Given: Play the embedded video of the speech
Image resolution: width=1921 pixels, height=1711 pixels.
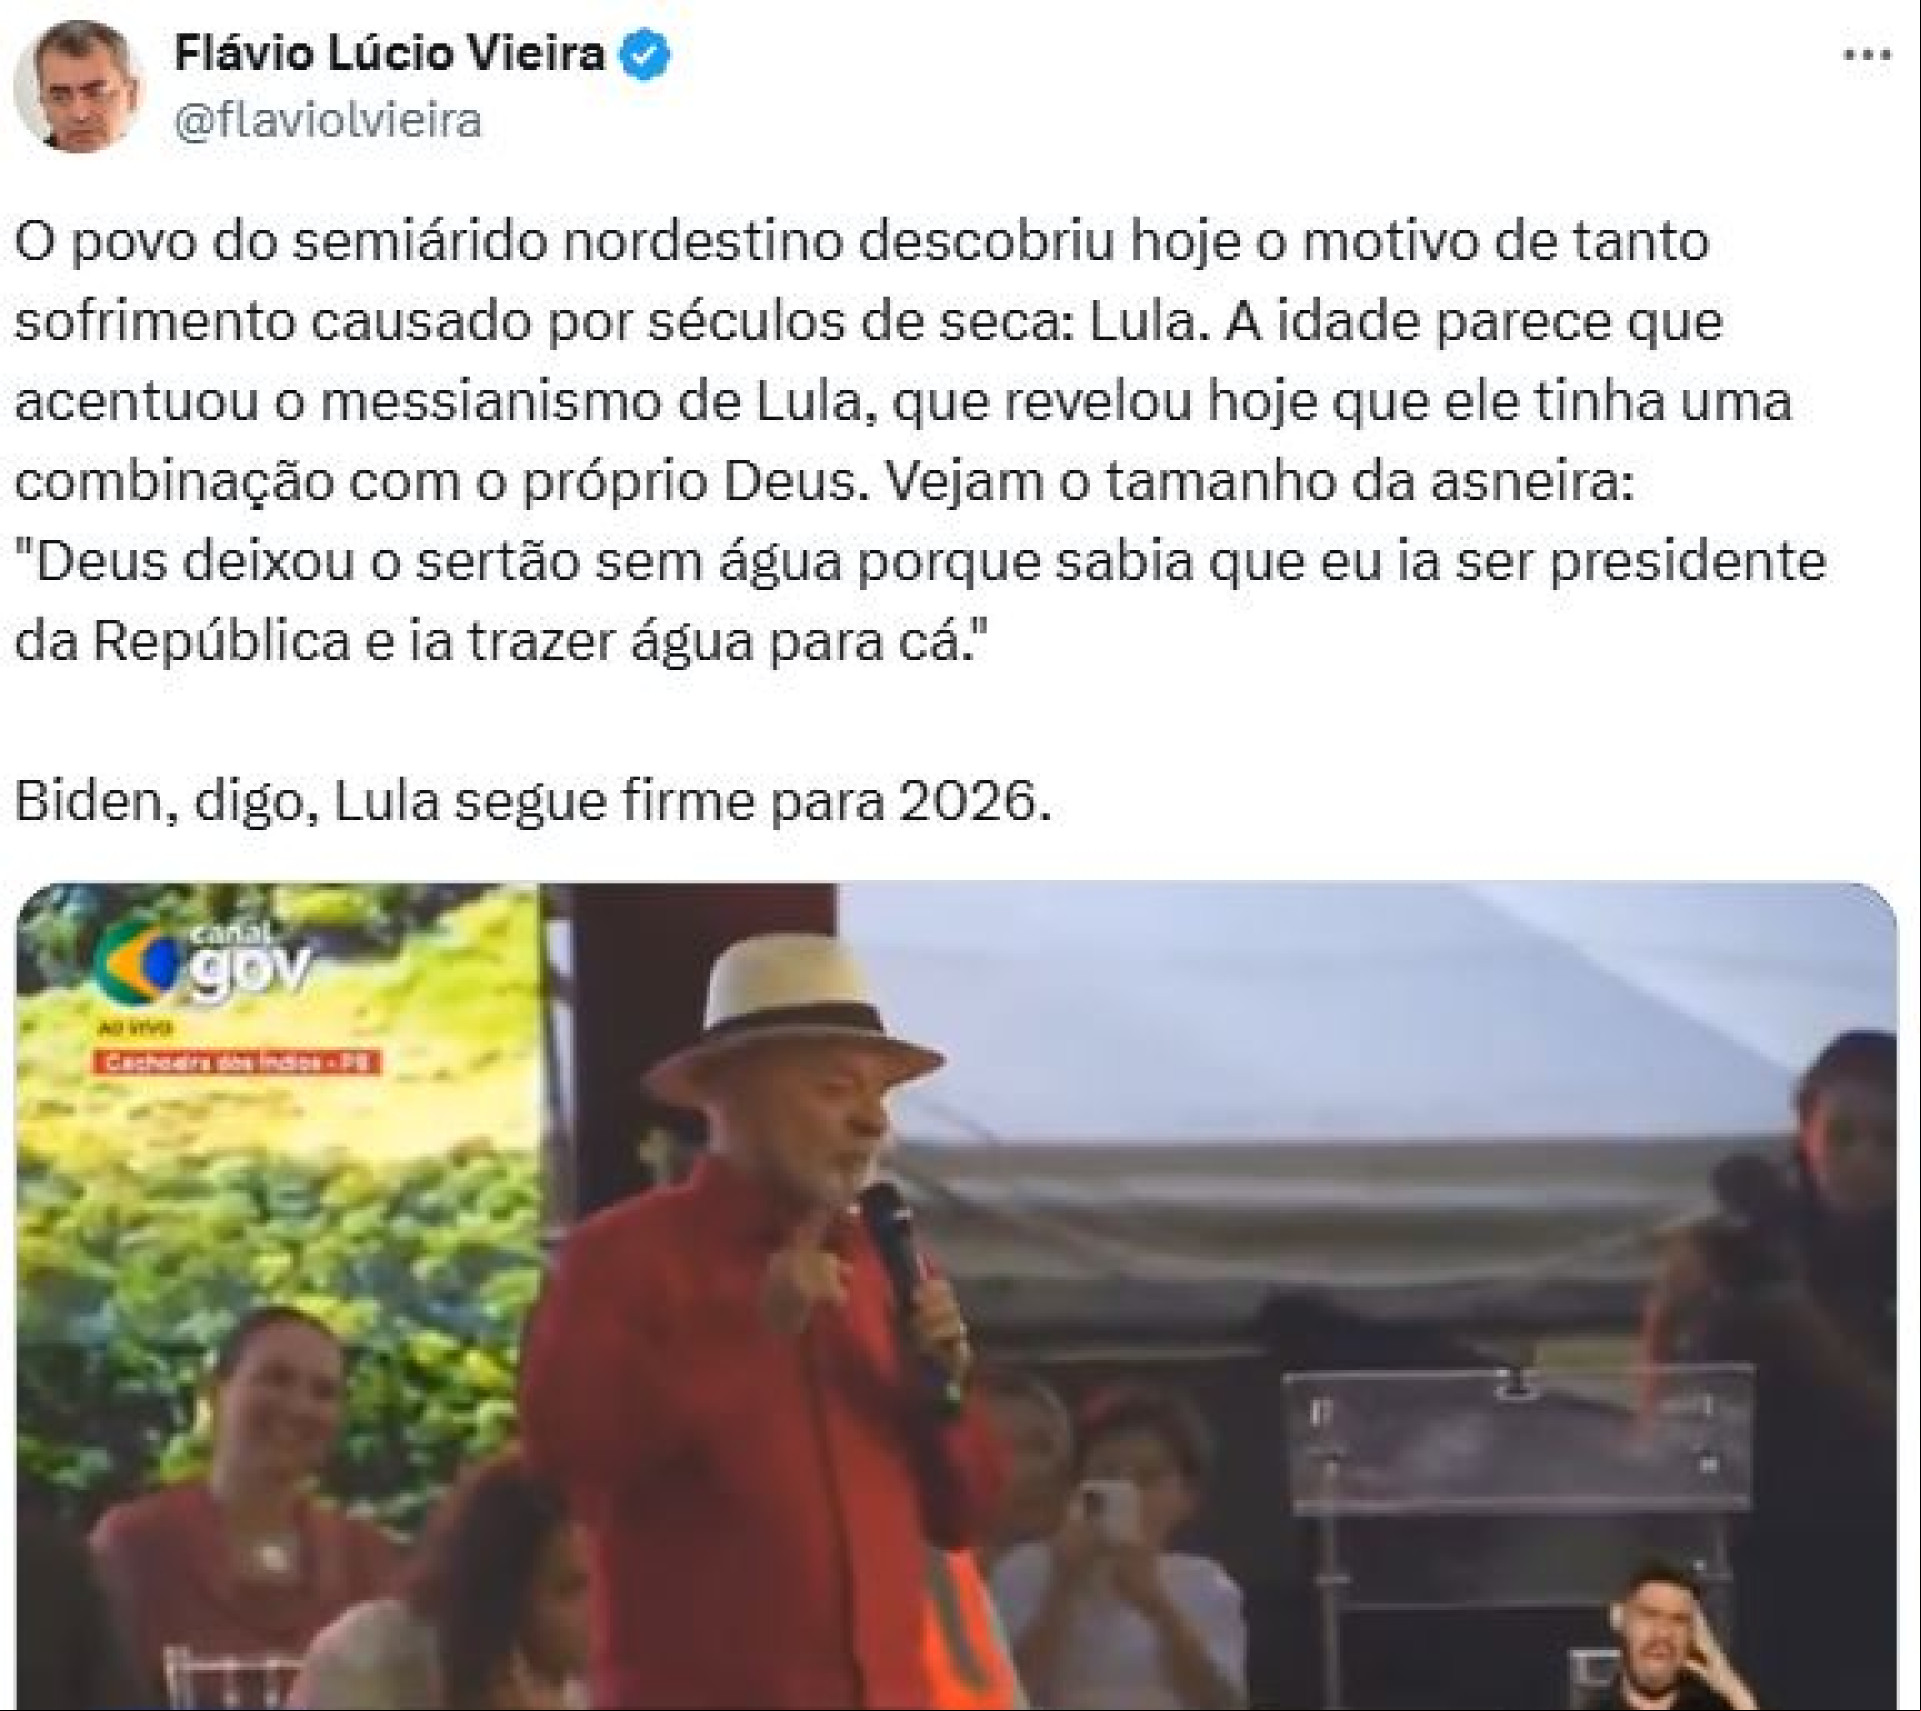Looking at the screenshot, I should 957,1296.
